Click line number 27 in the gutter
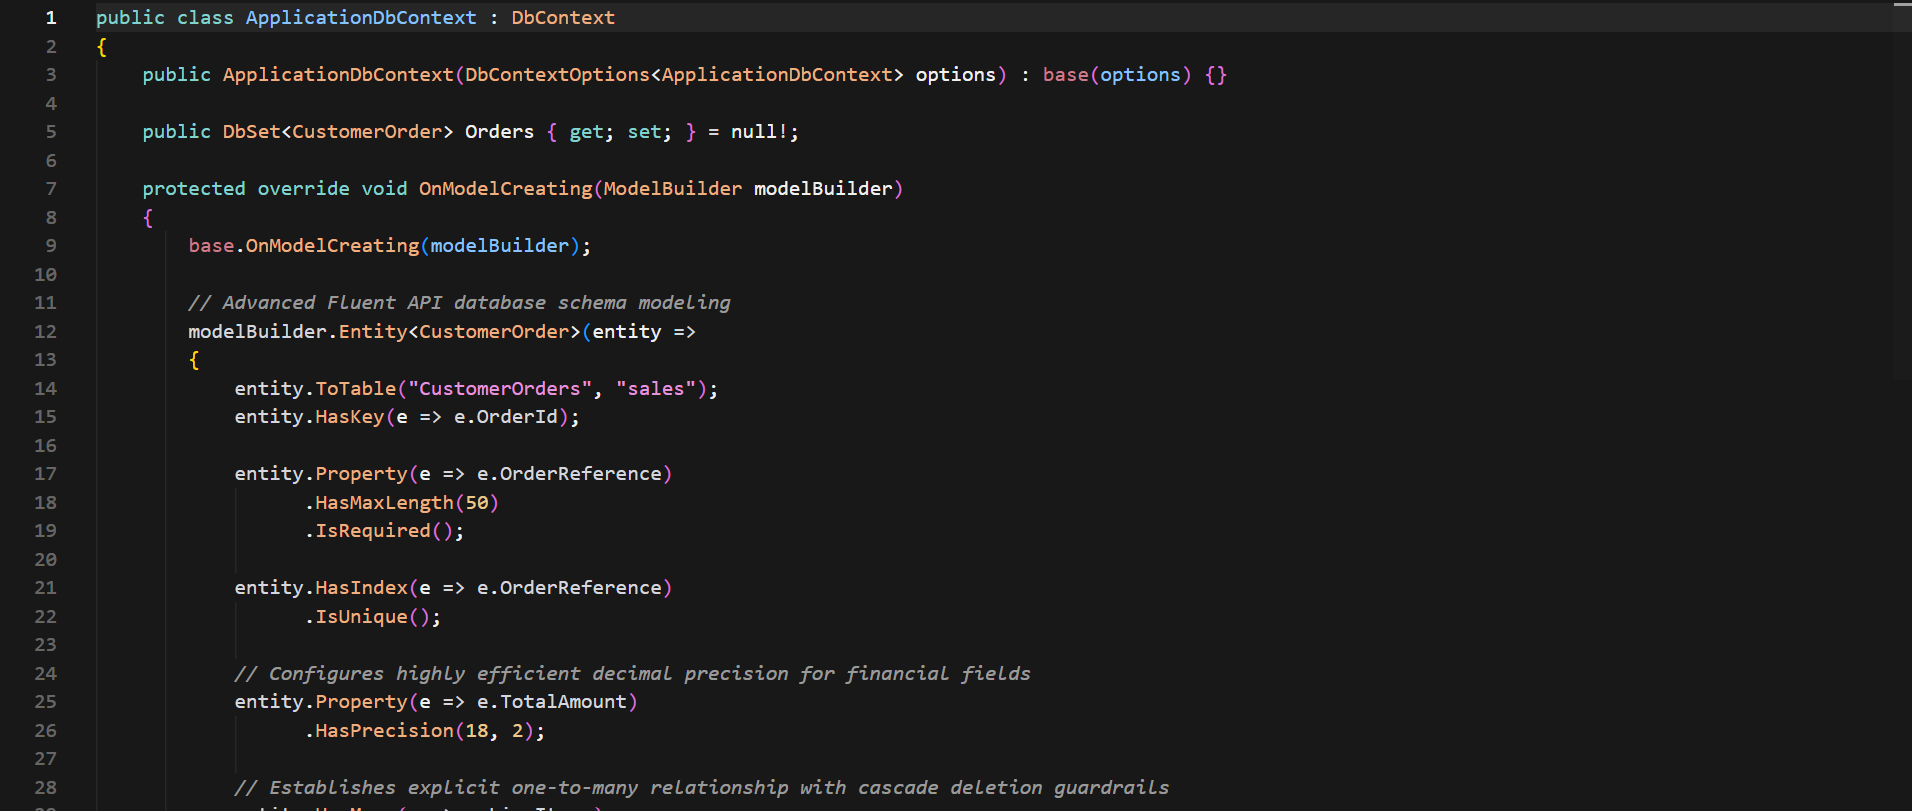This screenshot has height=811, width=1912. (x=46, y=759)
